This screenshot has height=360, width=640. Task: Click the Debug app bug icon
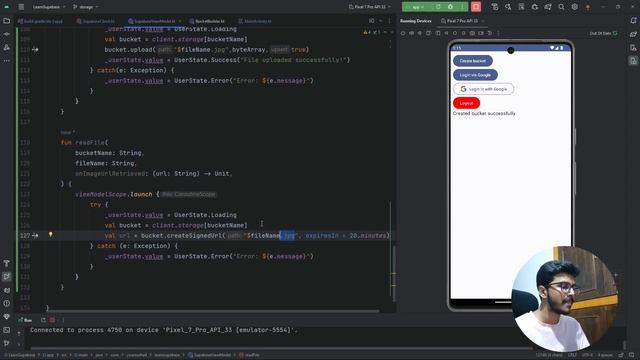[450, 7]
